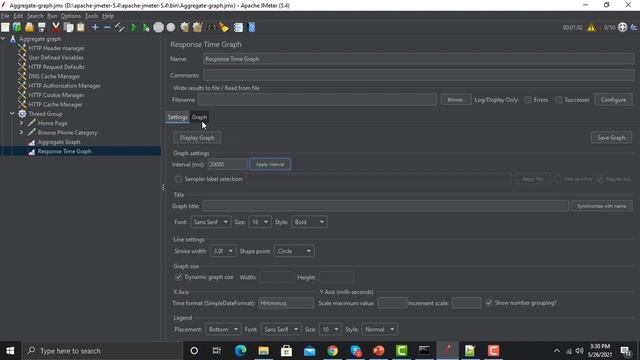Open the title Font Sans Serif dropdown

211,222
